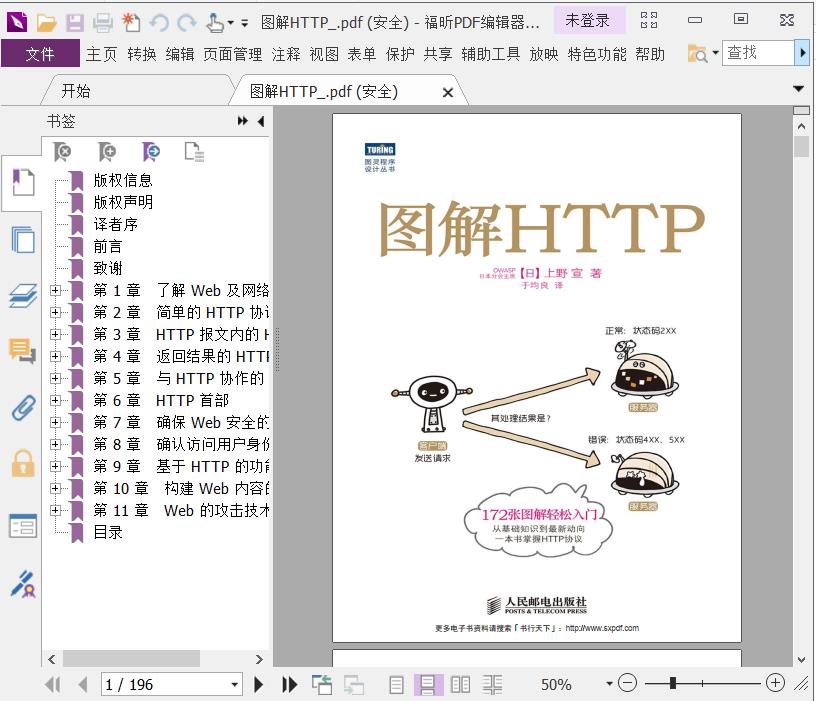
Task: Collapse the bookmarks side panel
Action: [261, 121]
